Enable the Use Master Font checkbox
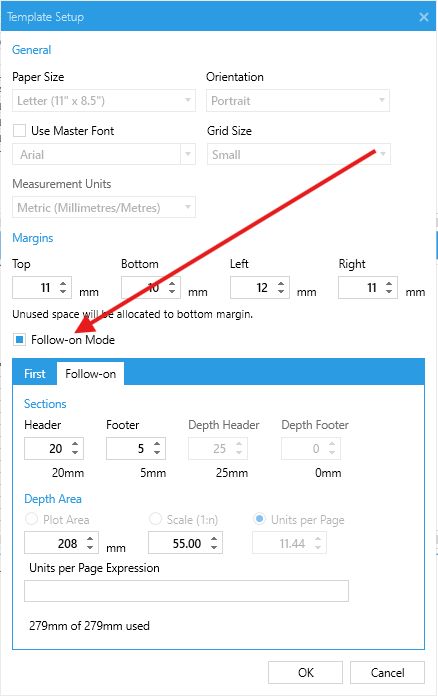The height and width of the screenshot is (697, 438). (x=19, y=131)
